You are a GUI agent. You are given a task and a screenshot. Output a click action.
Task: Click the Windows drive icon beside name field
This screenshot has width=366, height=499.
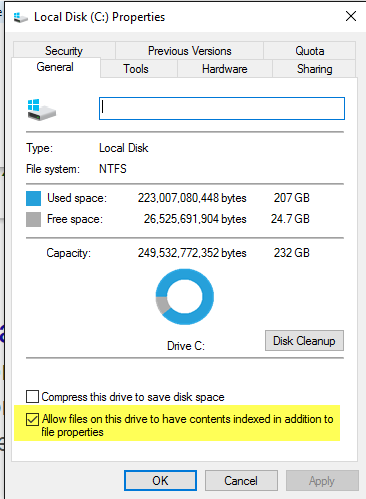coord(41,110)
